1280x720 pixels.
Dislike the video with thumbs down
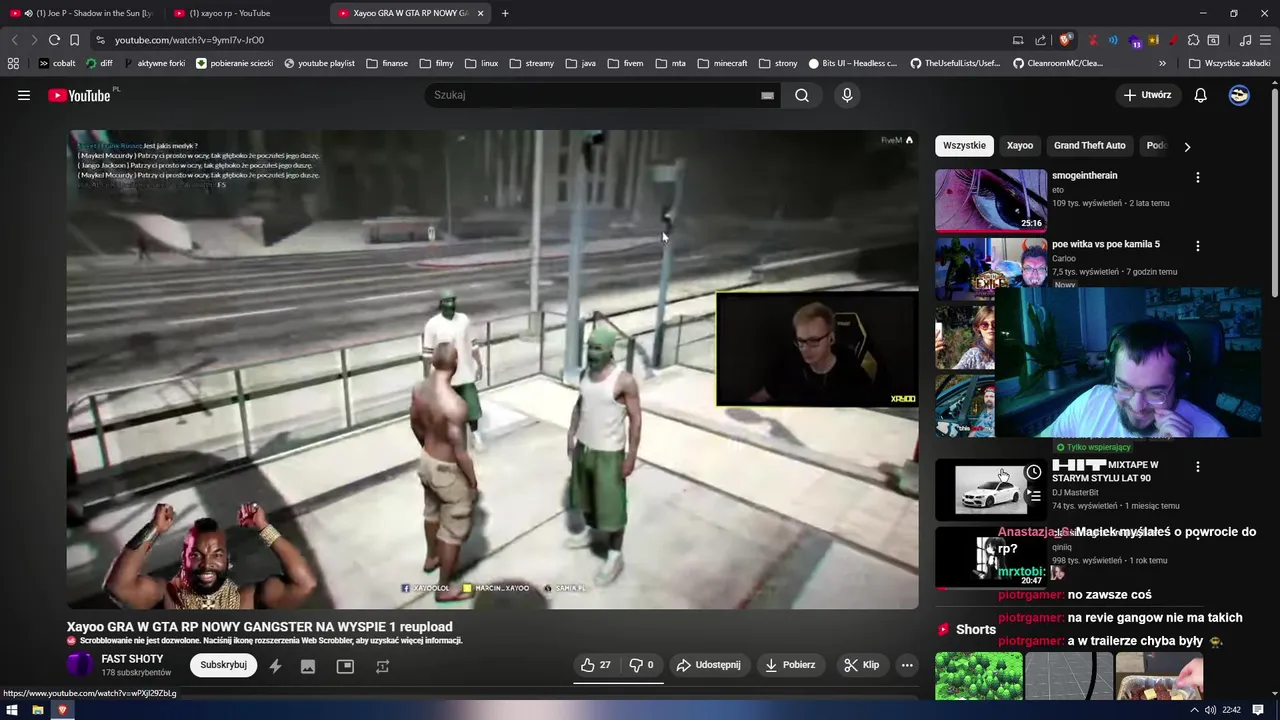pos(641,665)
